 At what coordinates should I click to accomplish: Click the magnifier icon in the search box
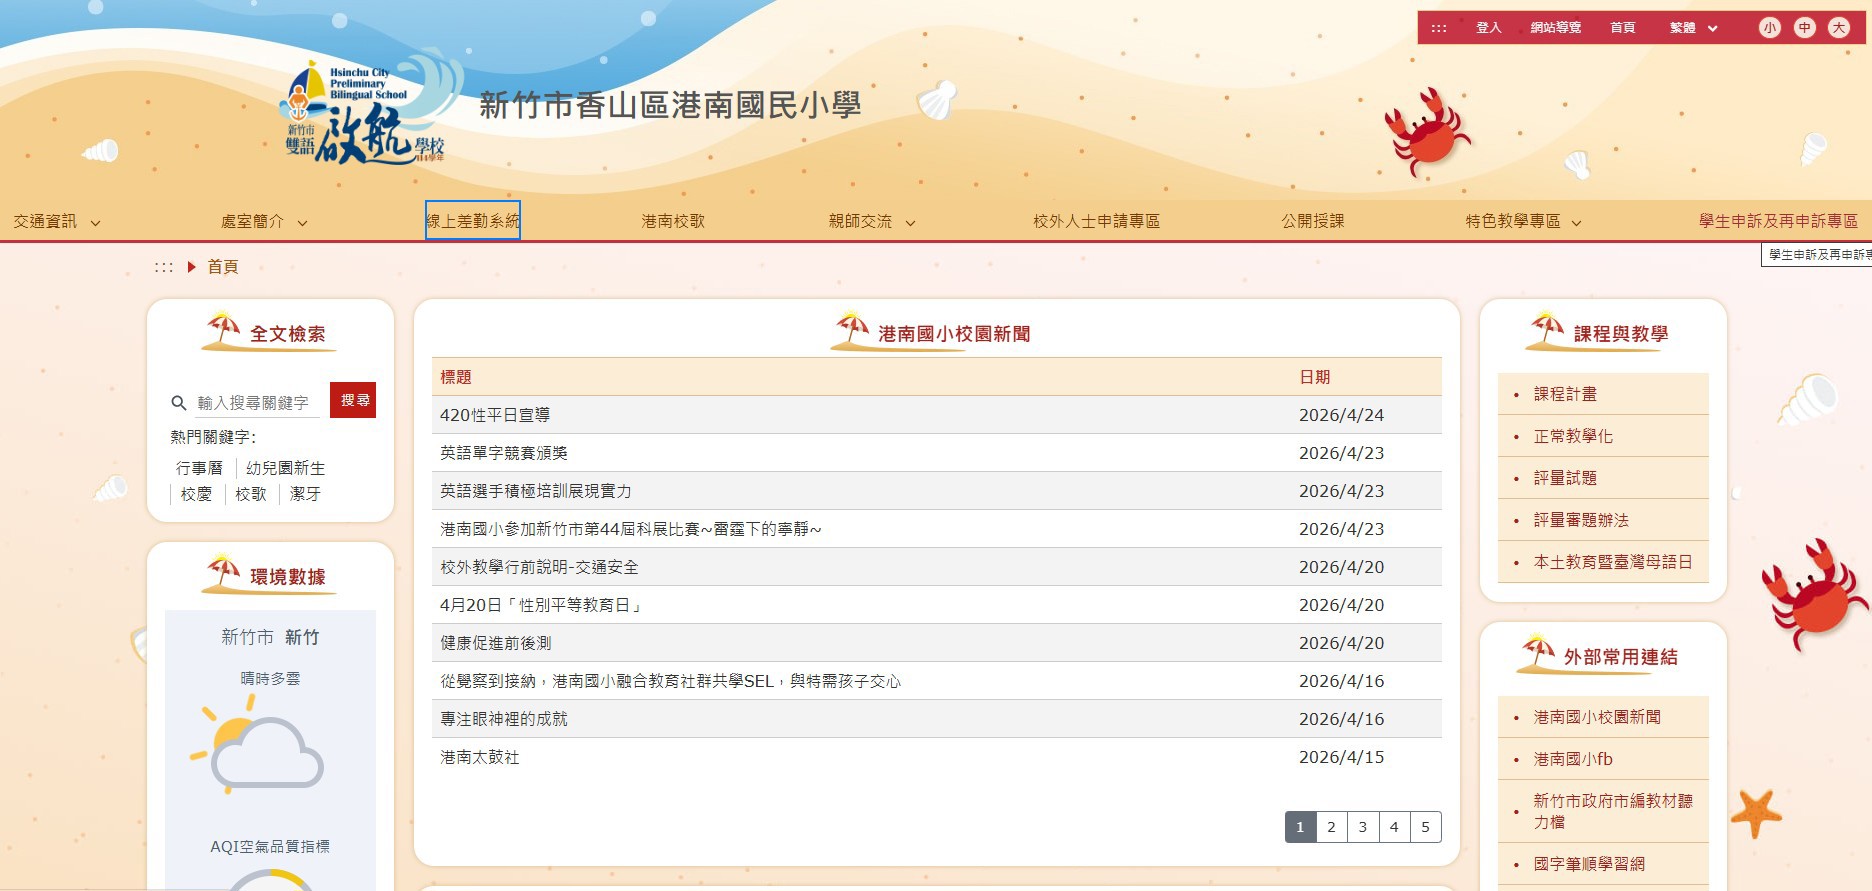coord(179,403)
